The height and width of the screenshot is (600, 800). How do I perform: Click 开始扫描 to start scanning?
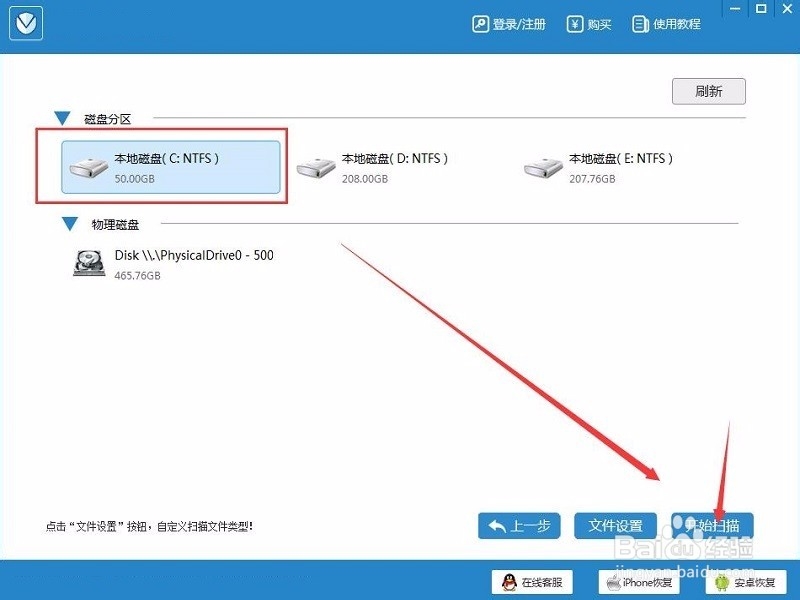tap(712, 526)
